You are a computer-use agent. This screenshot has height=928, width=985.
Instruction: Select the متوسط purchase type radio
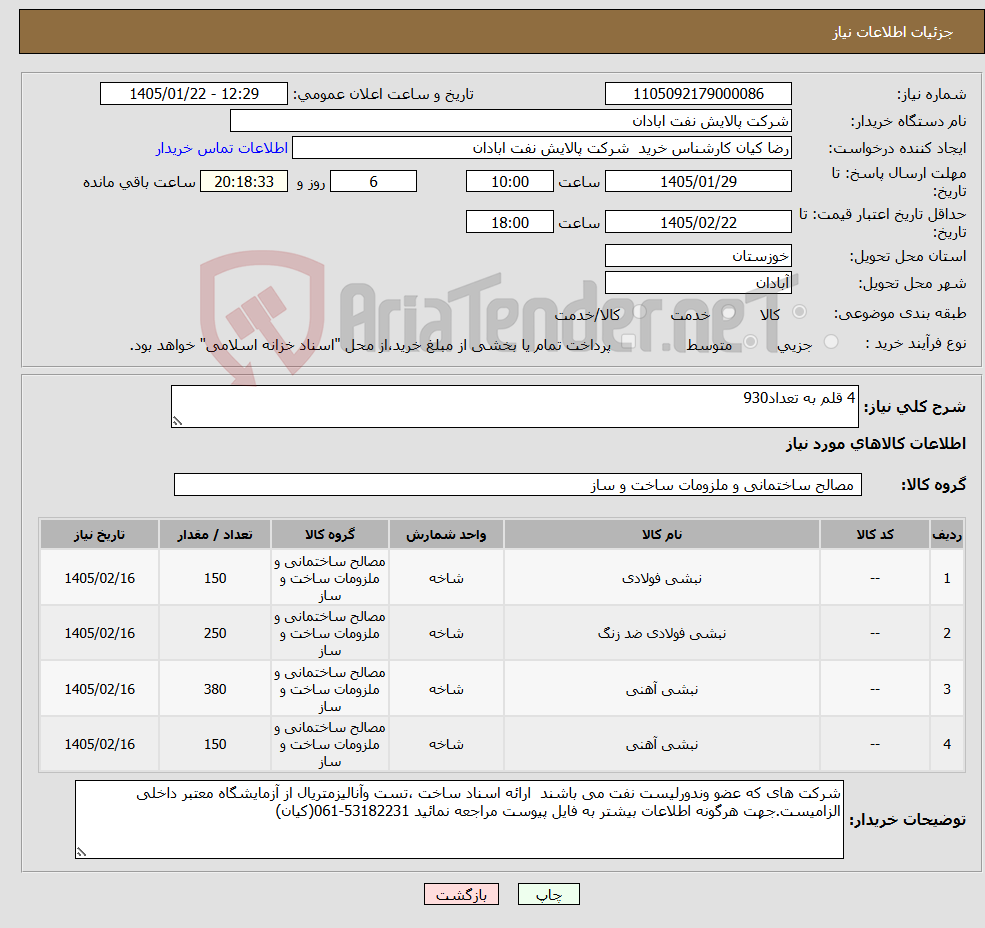750,342
